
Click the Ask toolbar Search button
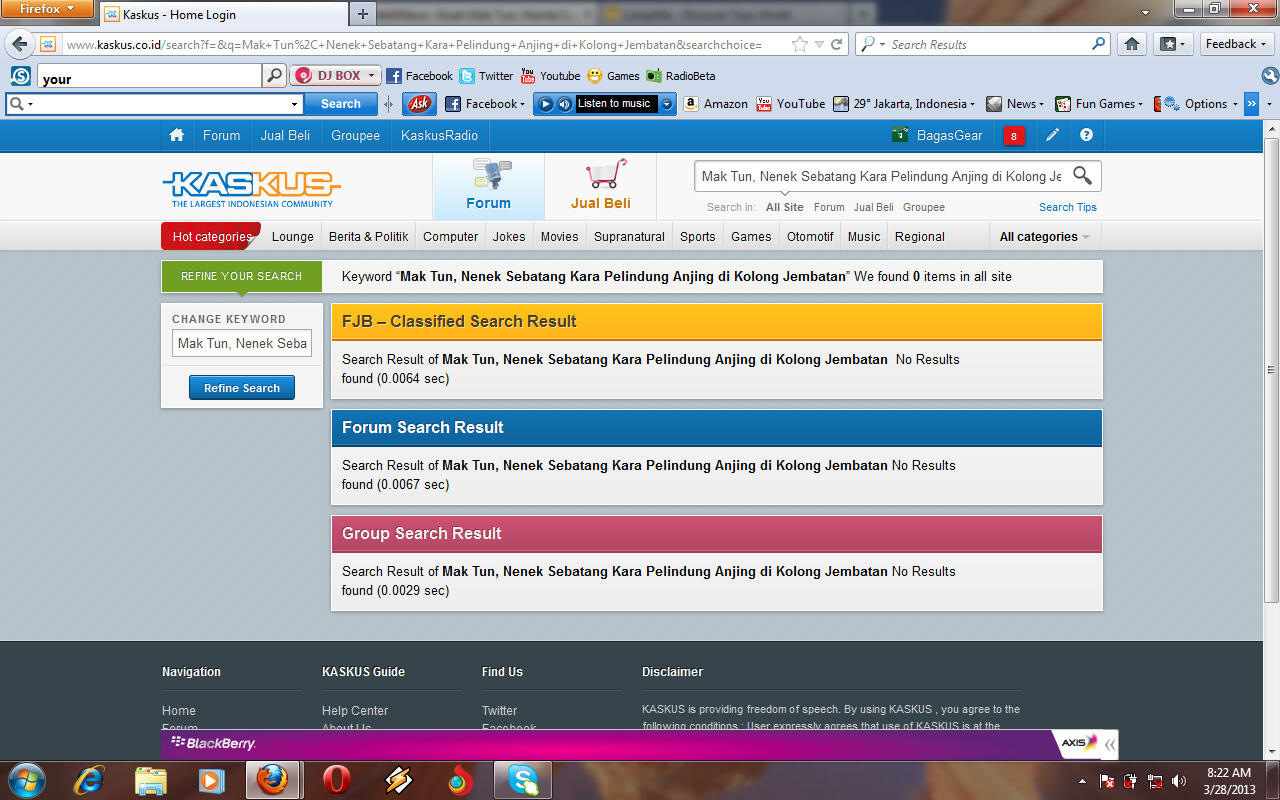point(341,104)
